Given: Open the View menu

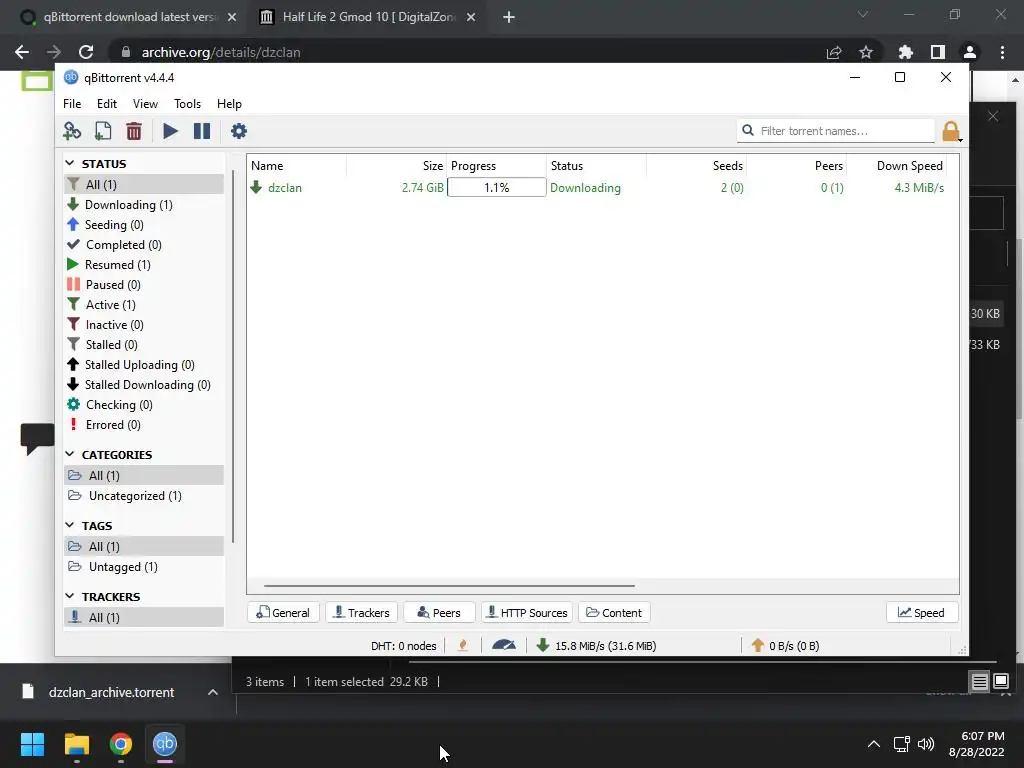Looking at the screenshot, I should pos(145,104).
